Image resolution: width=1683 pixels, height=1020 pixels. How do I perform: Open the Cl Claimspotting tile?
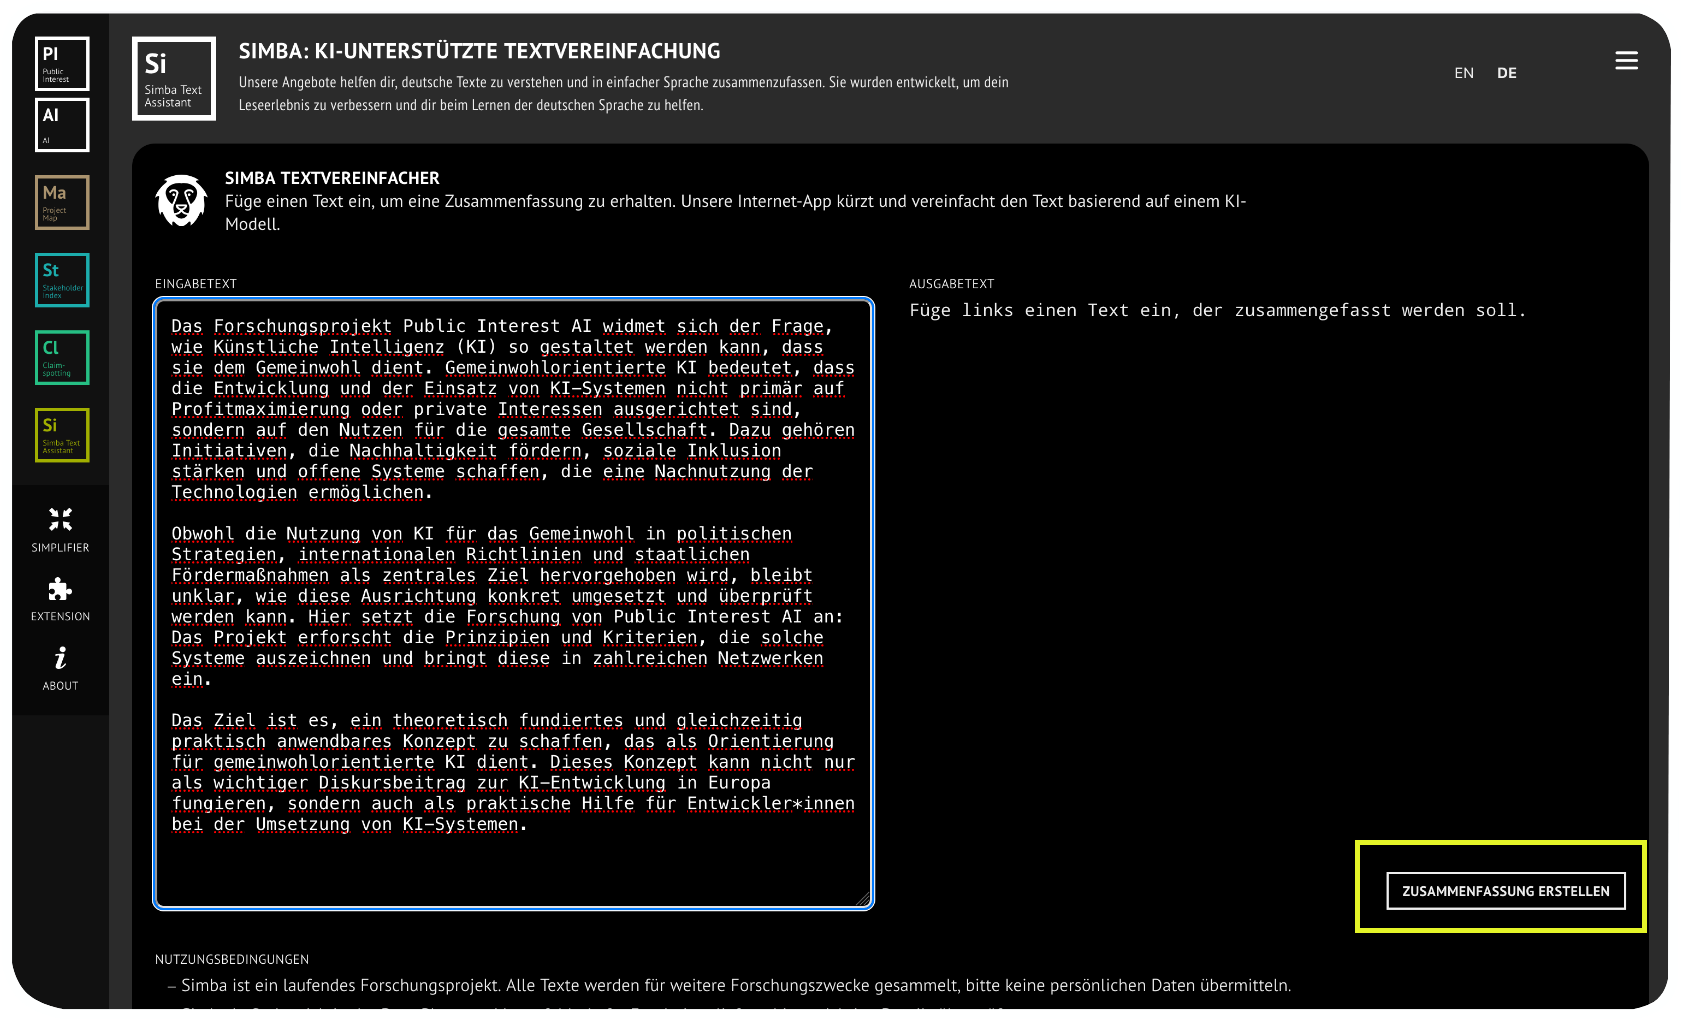point(62,357)
